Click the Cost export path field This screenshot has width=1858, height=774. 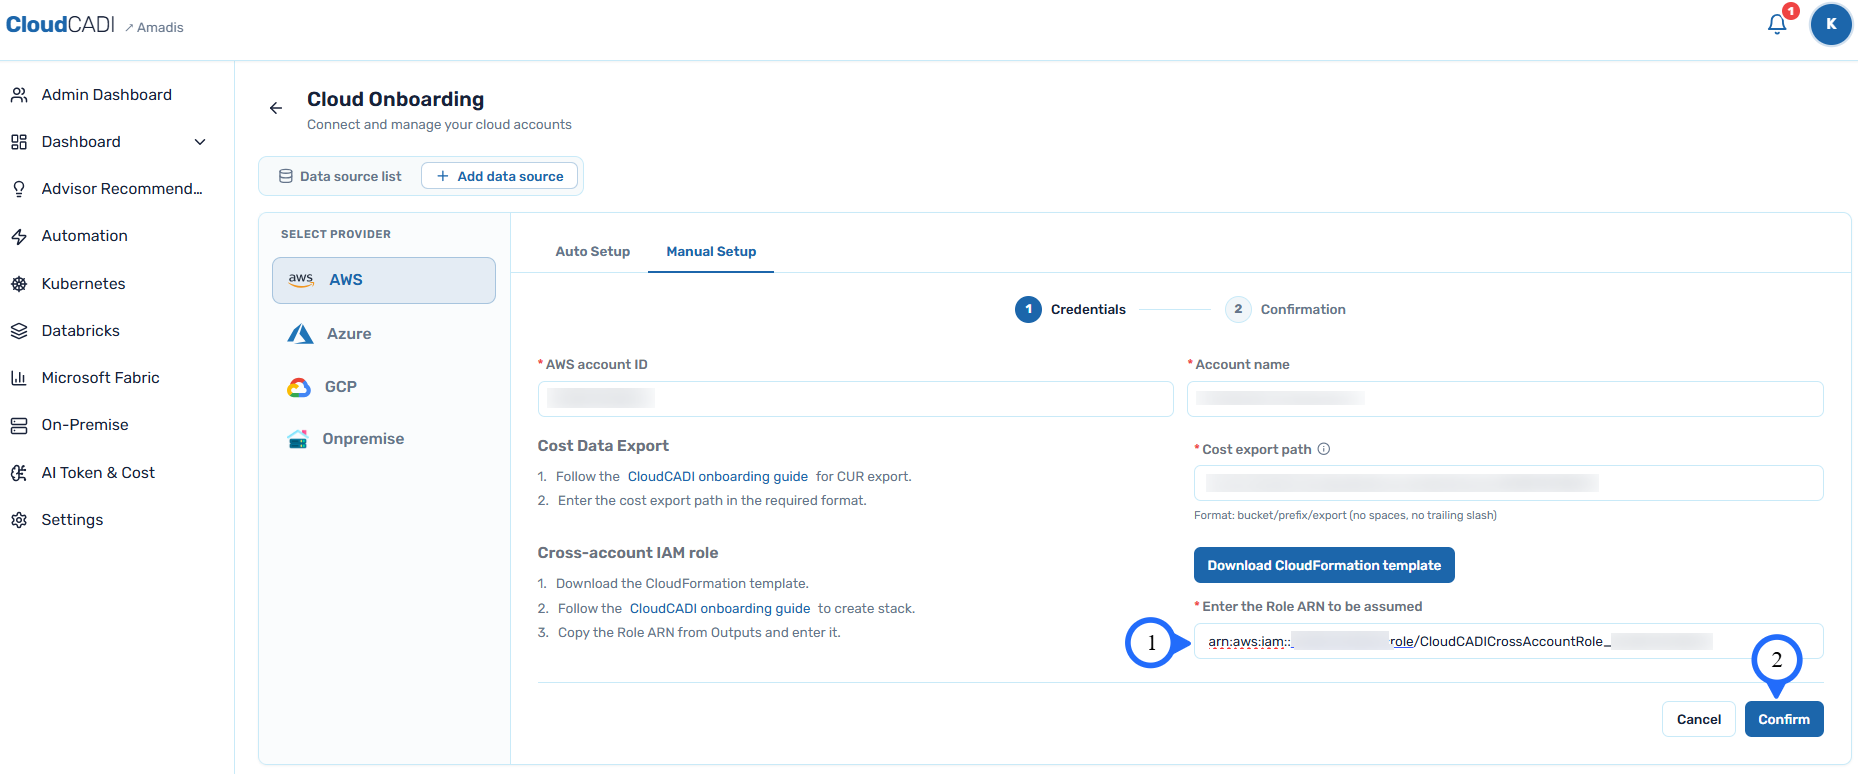1509,483
